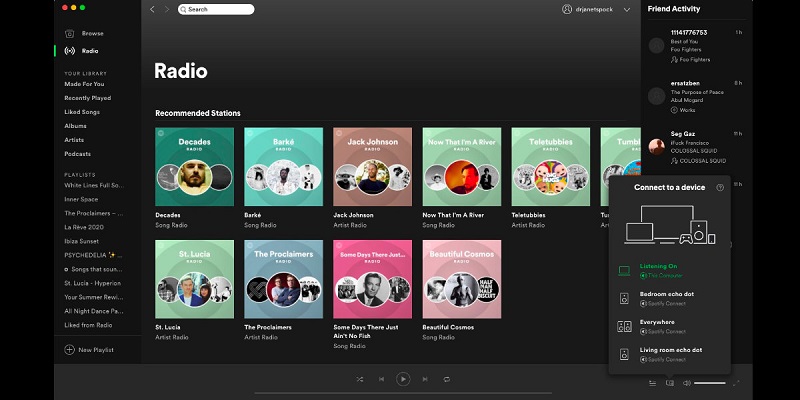Screen dimensions: 800x400
Task: Toggle repeat mode
Action: coord(446,379)
